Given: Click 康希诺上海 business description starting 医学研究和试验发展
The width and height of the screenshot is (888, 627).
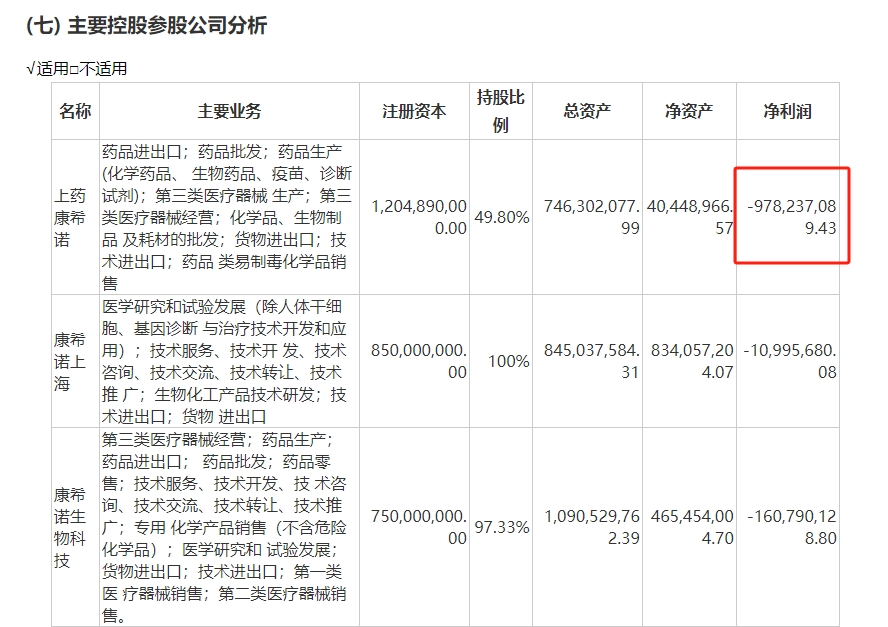Looking at the screenshot, I should coord(225,361).
